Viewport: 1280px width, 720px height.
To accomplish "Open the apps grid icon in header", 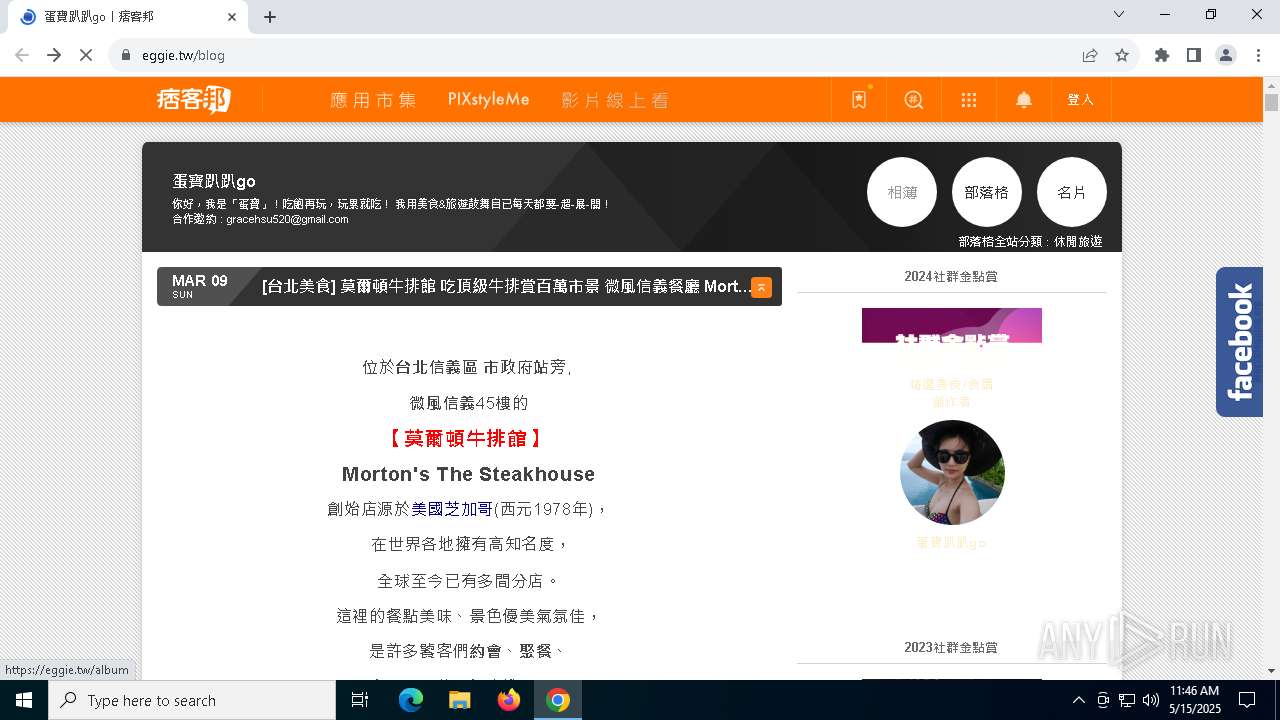I will point(968,100).
